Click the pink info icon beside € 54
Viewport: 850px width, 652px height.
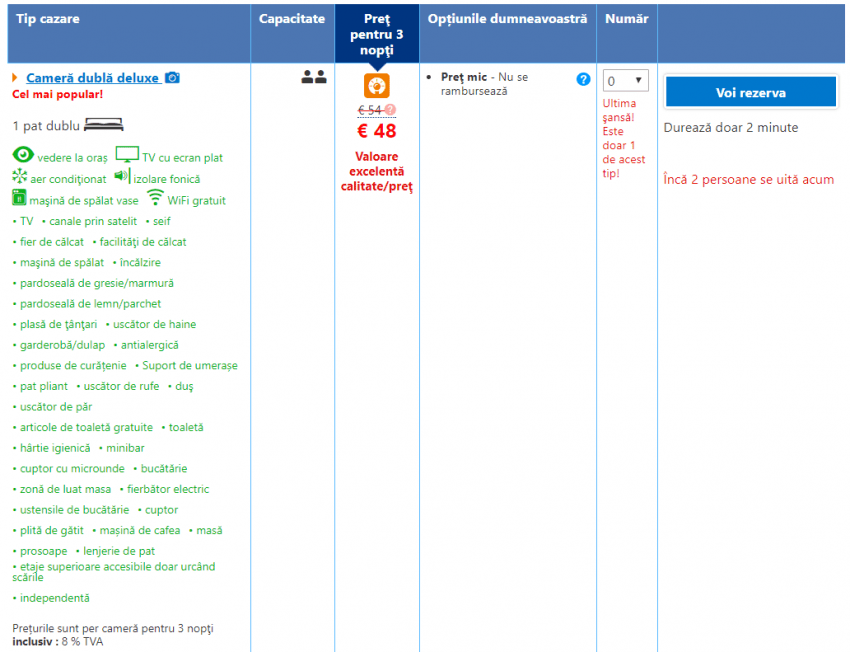(391, 110)
